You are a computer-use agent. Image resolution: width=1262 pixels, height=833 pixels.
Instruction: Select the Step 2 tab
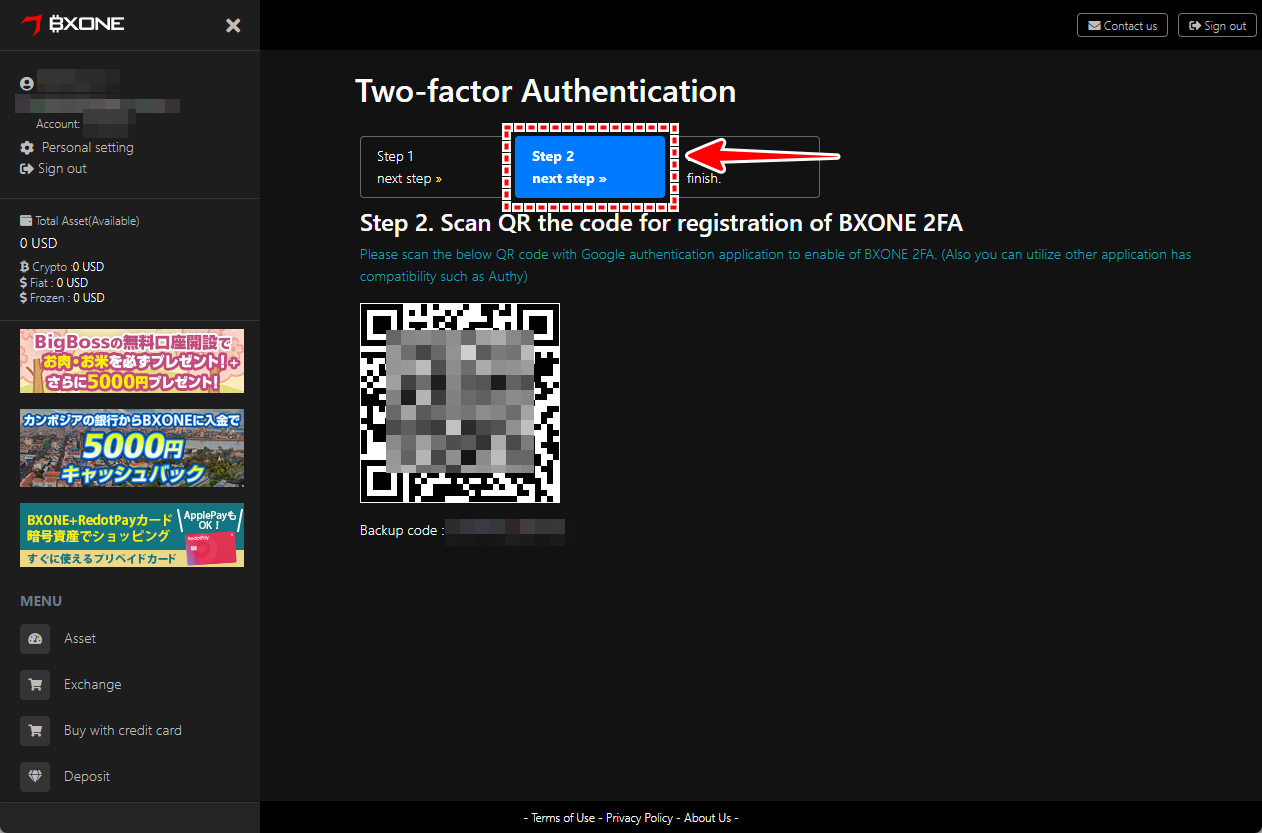[x=590, y=167]
